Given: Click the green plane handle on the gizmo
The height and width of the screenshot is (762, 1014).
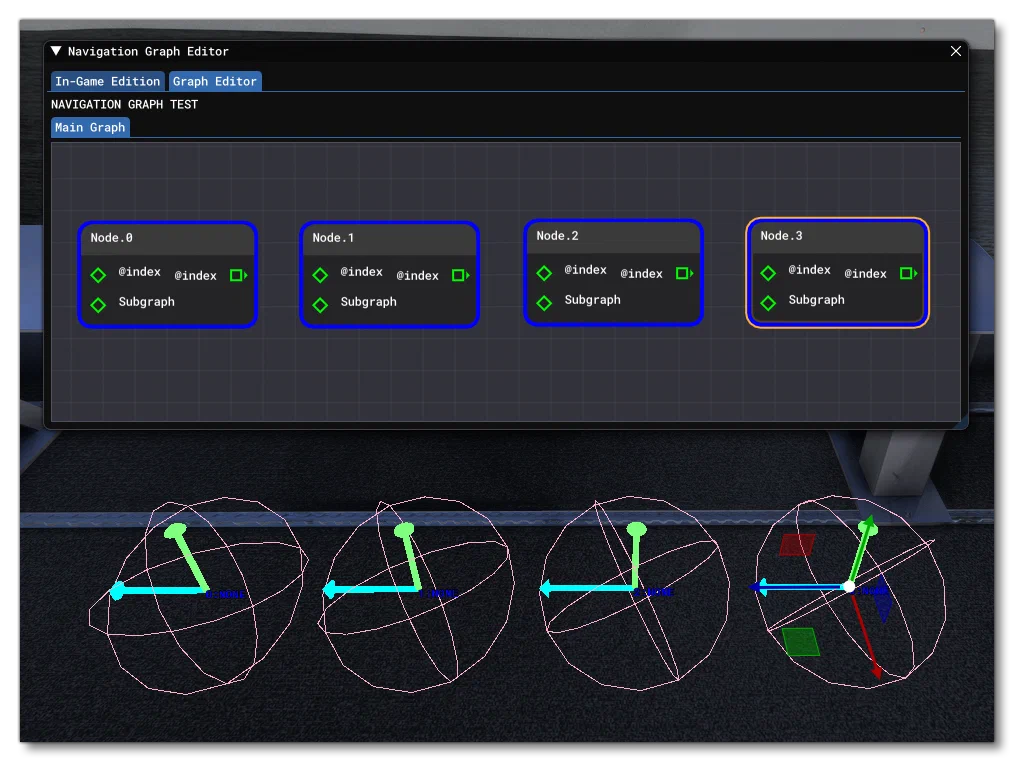Looking at the screenshot, I should (x=801, y=642).
